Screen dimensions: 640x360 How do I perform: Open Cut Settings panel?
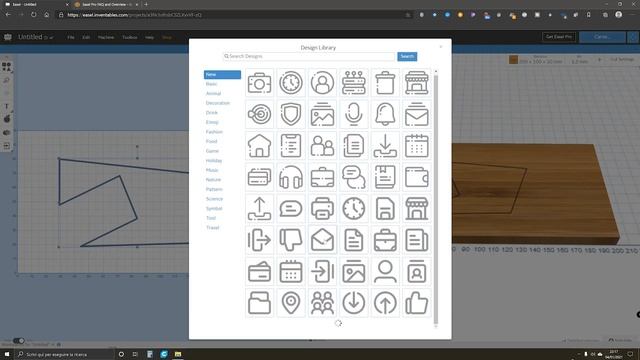click(x=622, y=60)
